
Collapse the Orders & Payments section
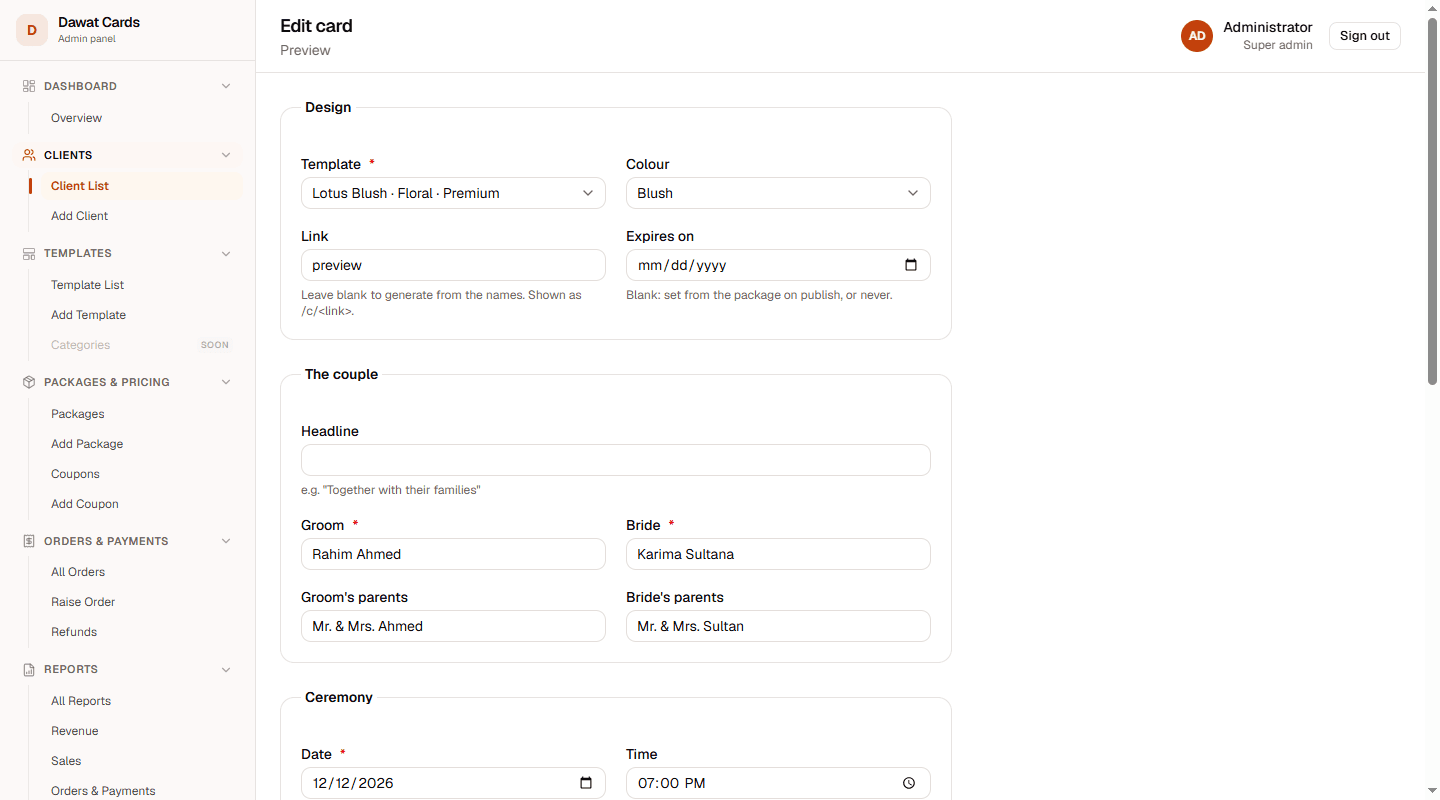(226, 541)
